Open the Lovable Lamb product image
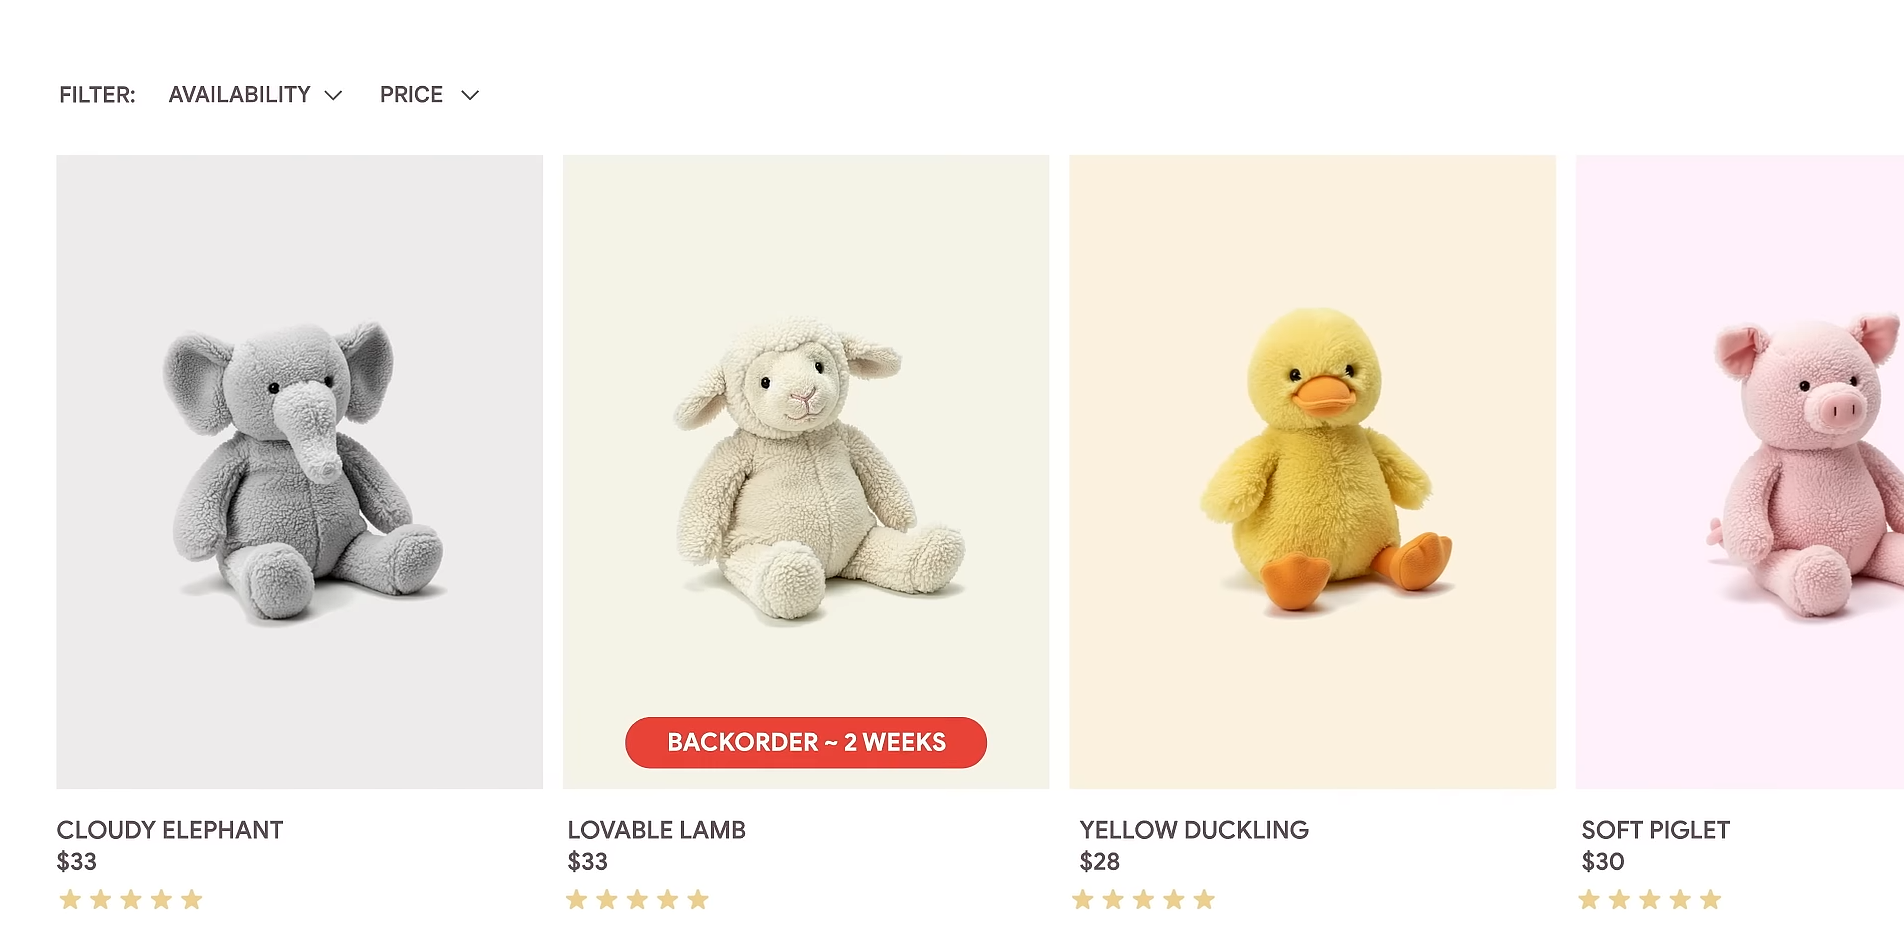 (x=806, y=472)
